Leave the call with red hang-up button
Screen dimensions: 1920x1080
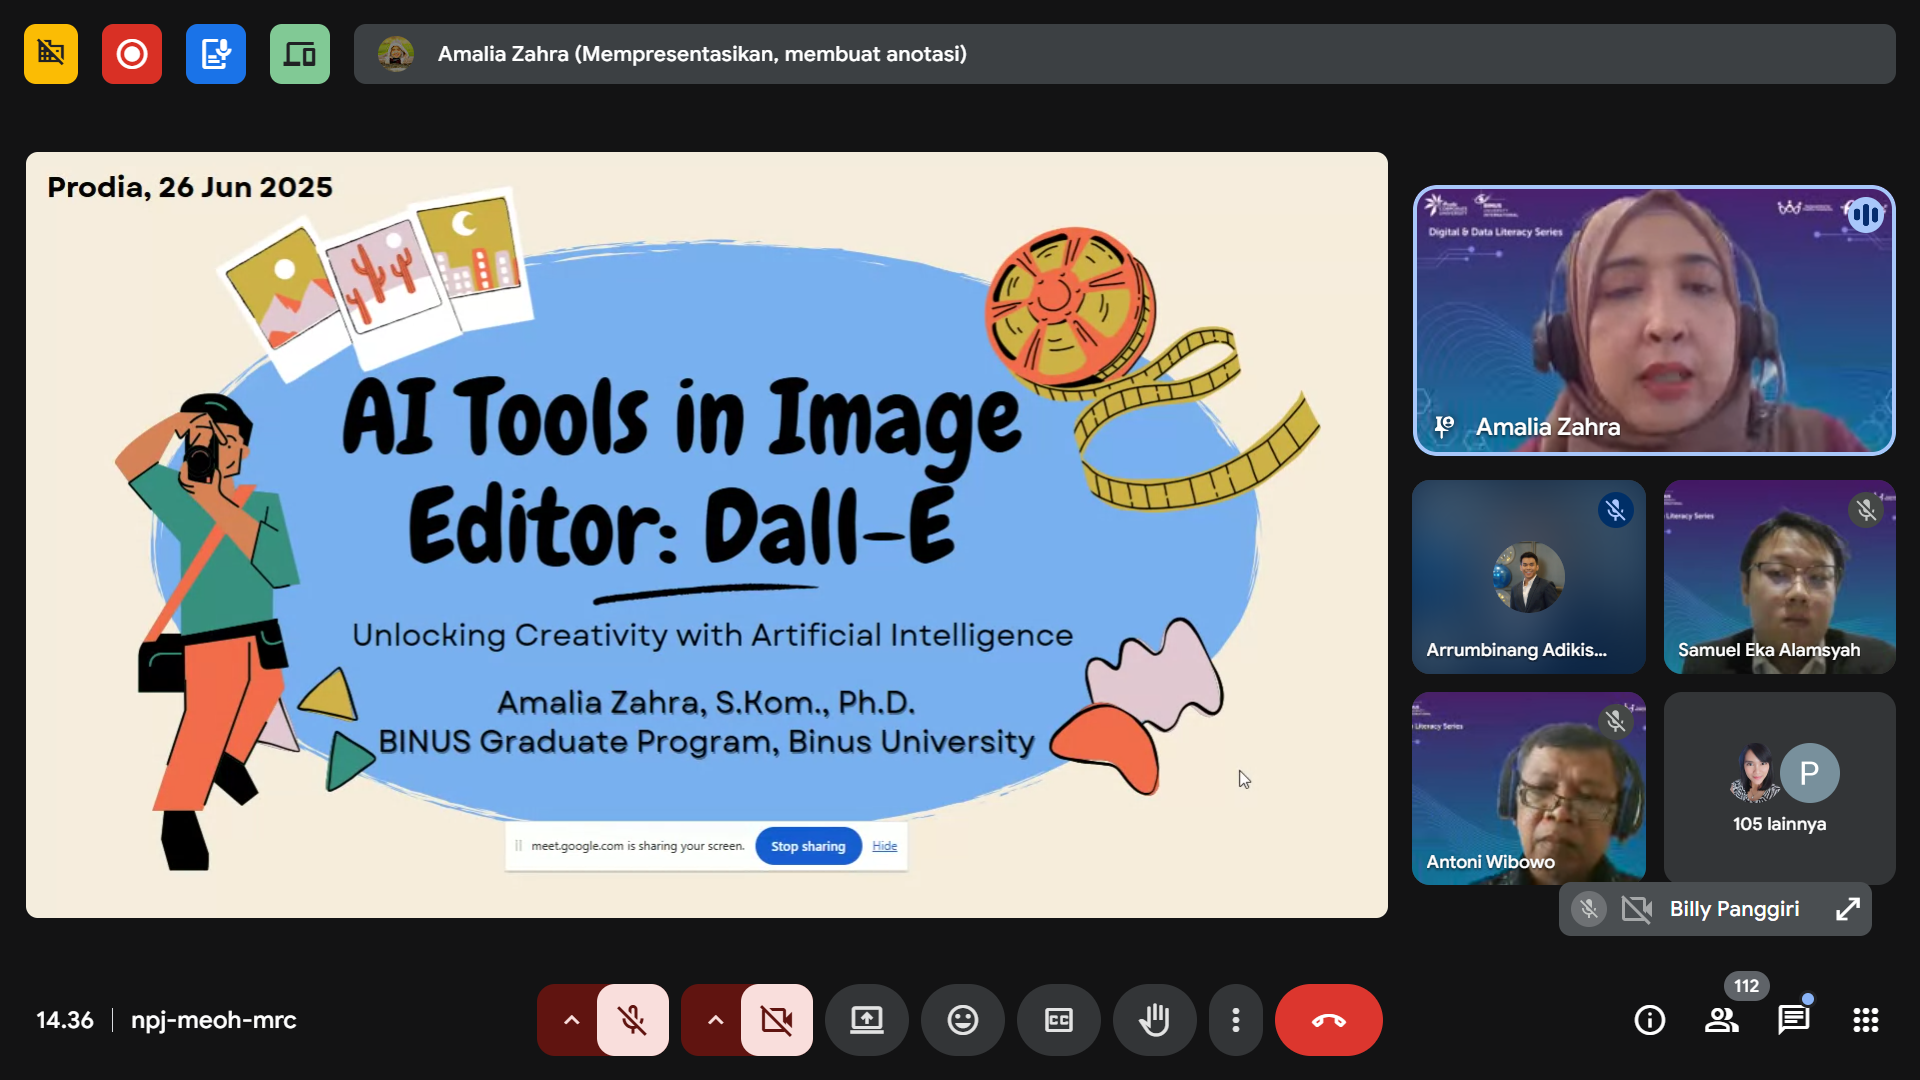point(1329,1020)
